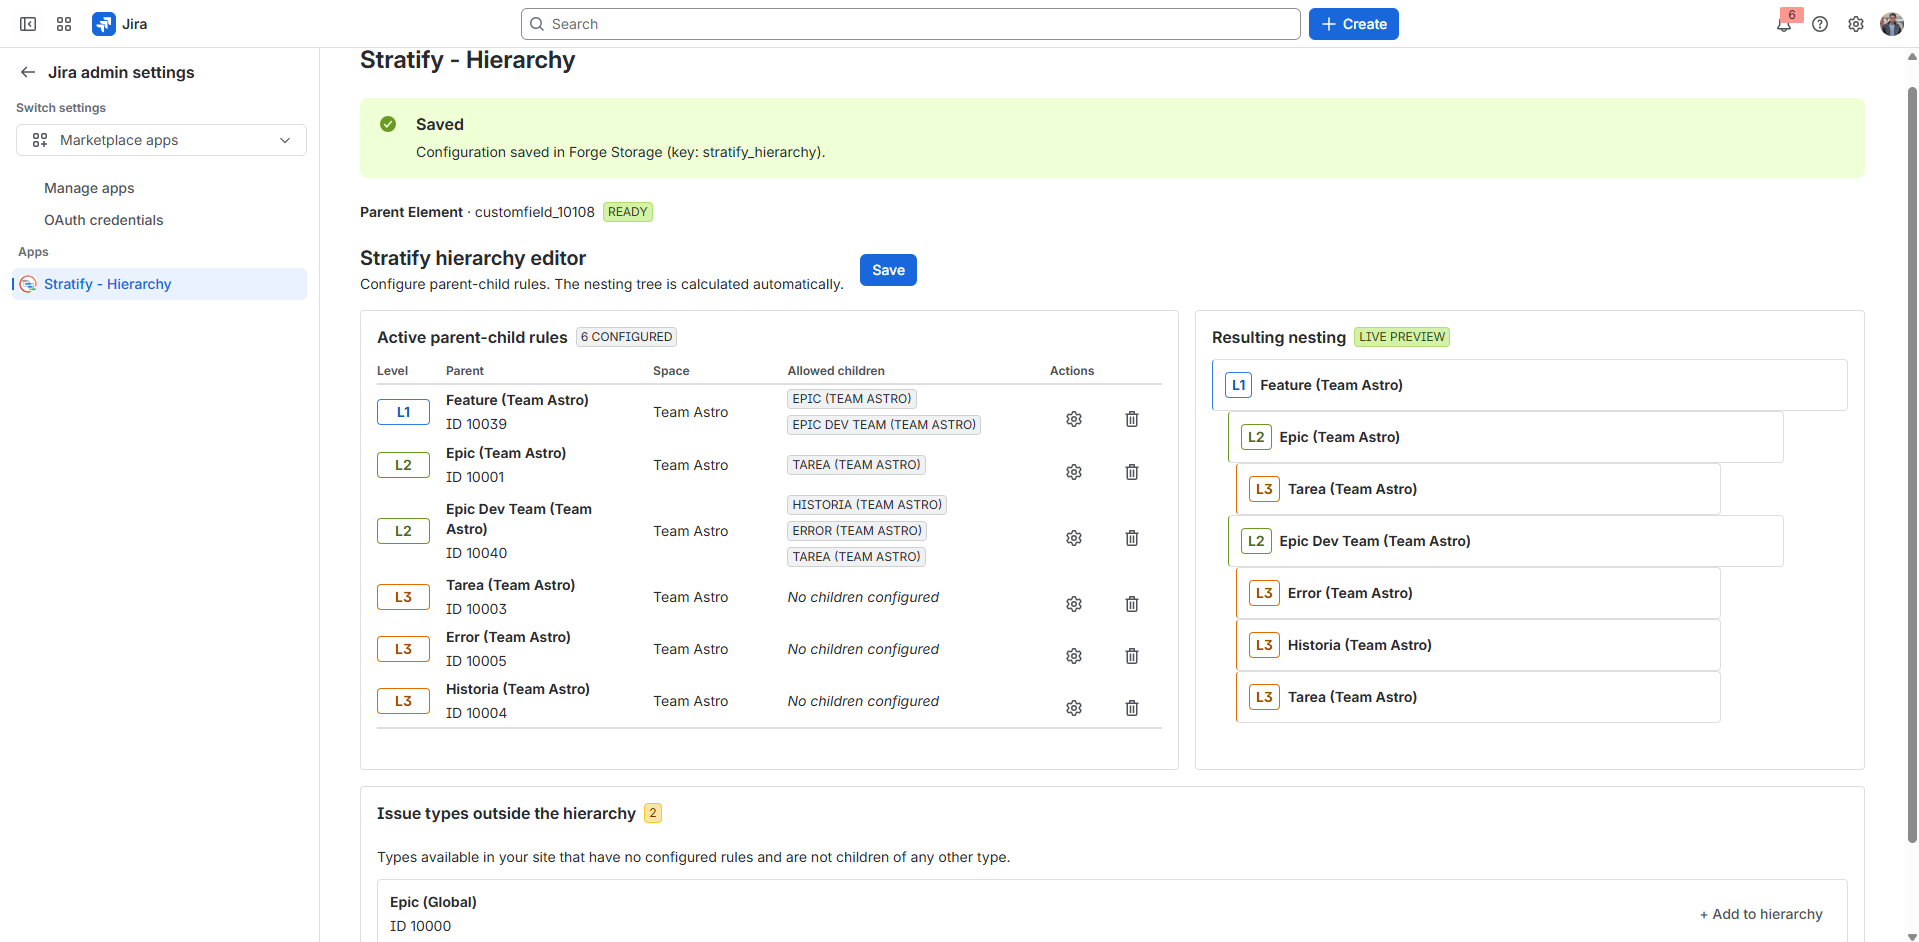
Task: Edit the Tarea (Team Astro) ID 10003 rule
Action: (x=1074, y=604)
